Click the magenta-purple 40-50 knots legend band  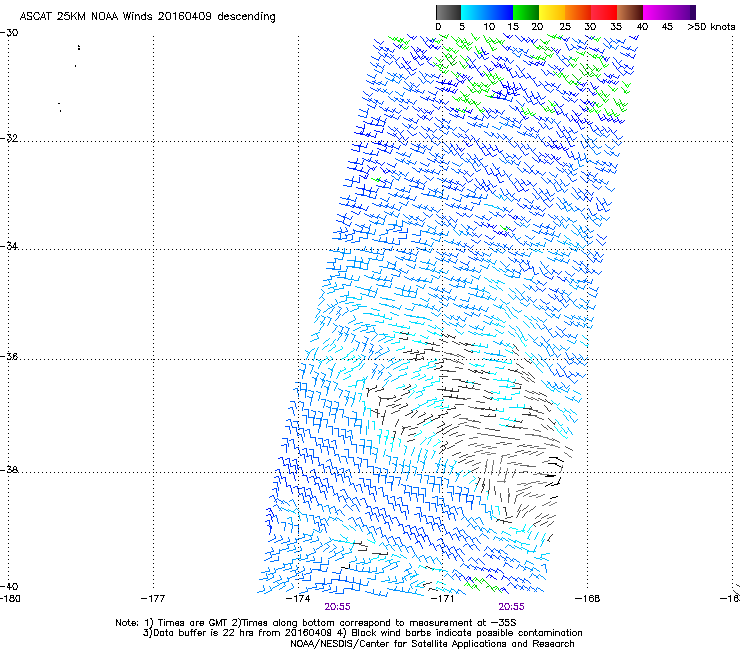tap(670, 12)
